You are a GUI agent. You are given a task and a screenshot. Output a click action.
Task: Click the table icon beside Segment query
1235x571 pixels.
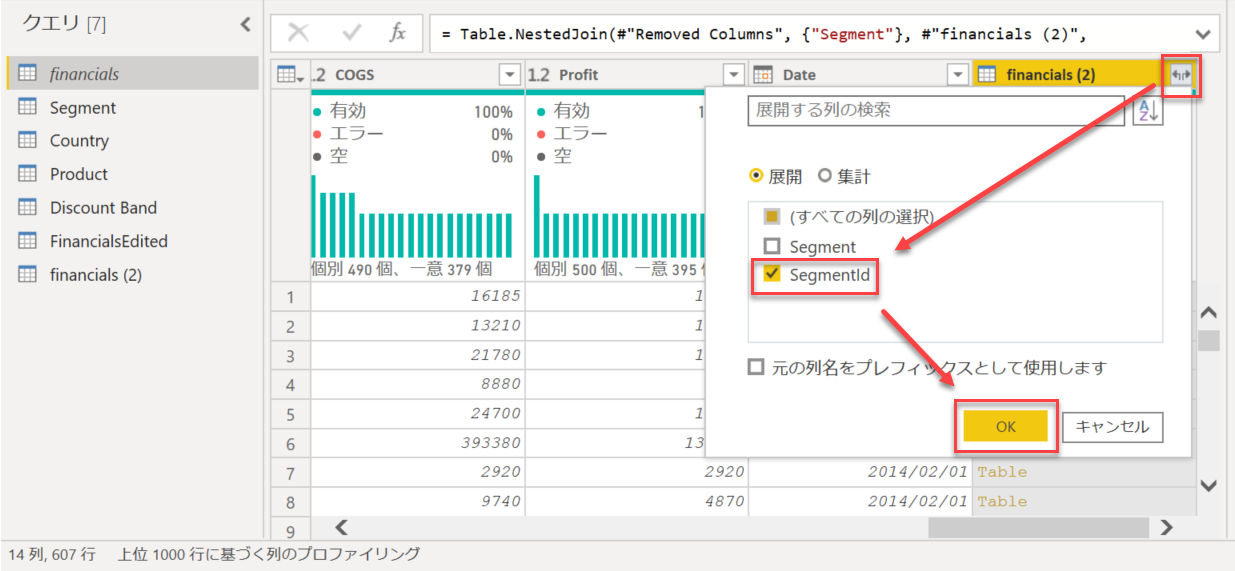coord(28,107)
